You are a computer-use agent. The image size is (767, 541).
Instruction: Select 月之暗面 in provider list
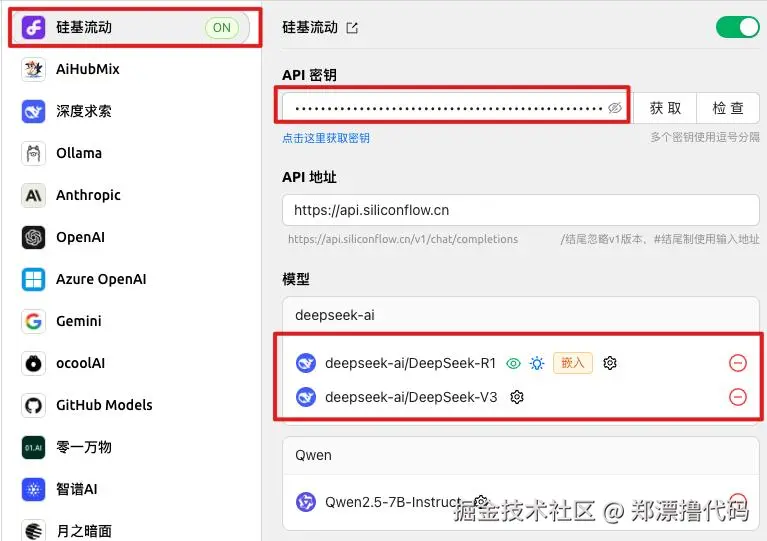tap(131, 530)
